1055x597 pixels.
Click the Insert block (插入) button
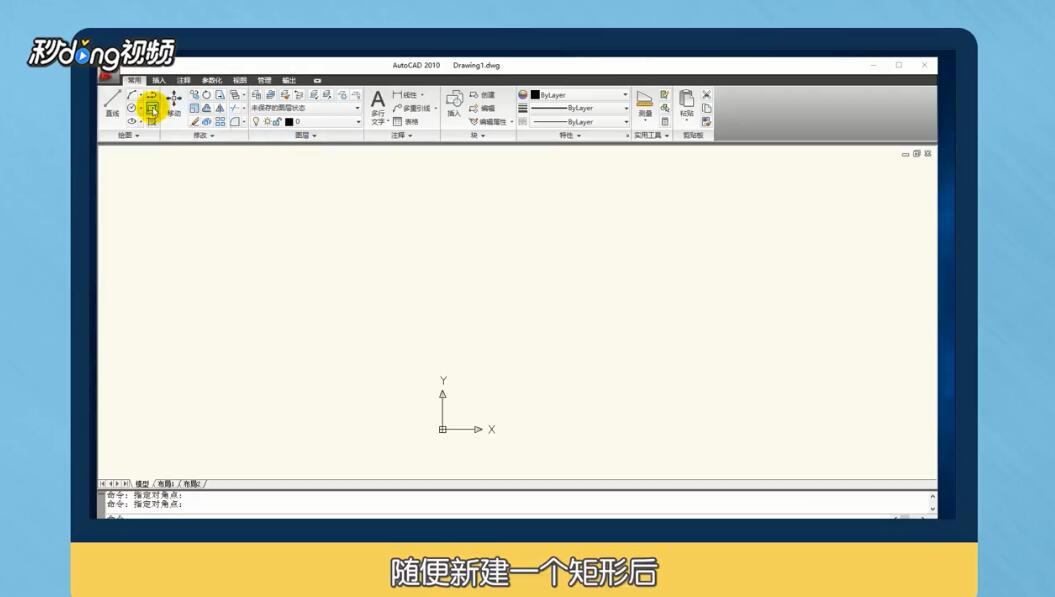(454, 104)
